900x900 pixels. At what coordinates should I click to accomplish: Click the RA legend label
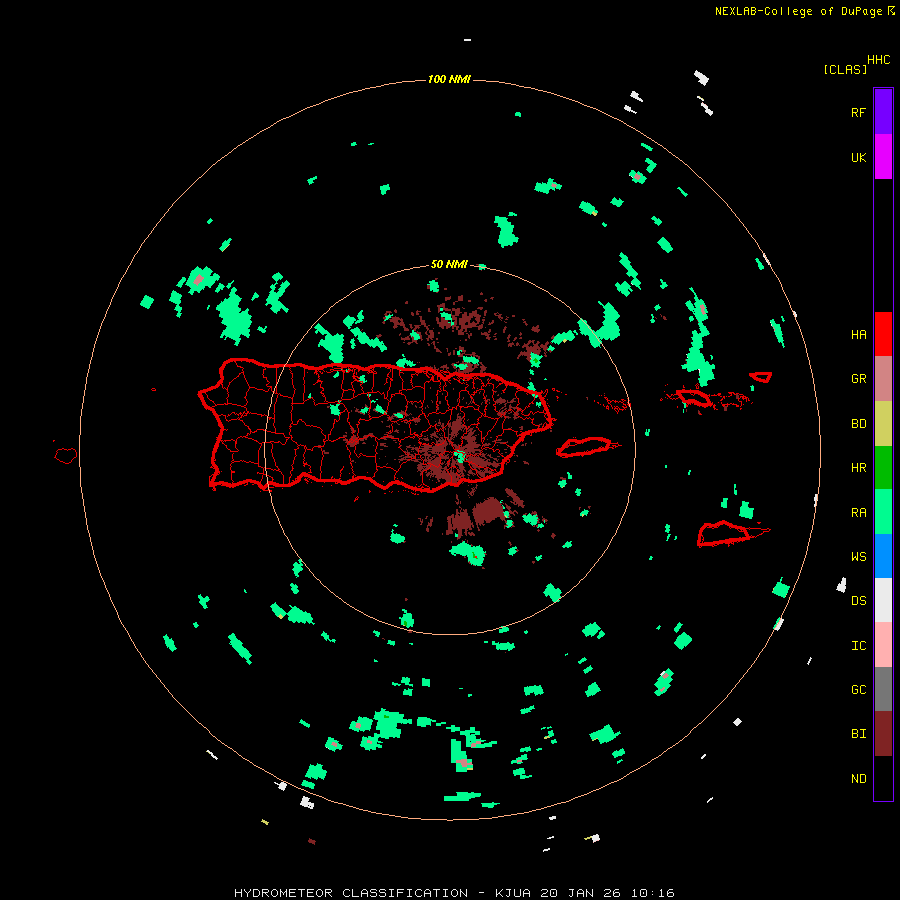tap(858, 513)
